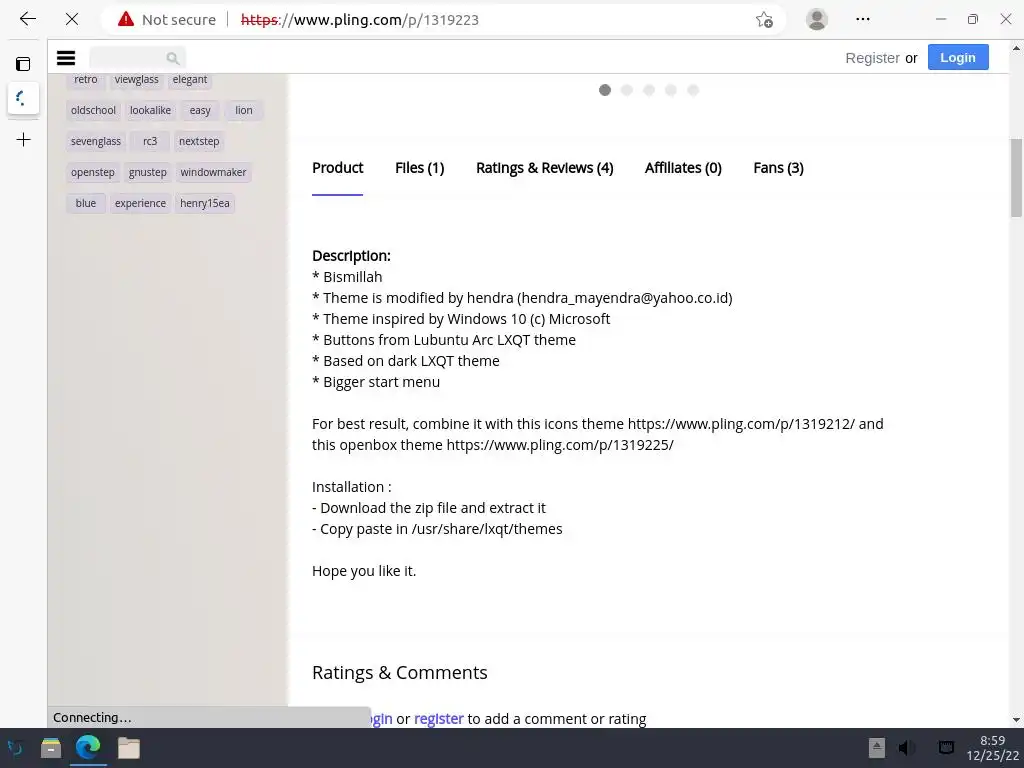Open the Ratings & Reviews (4) tab
Screen dimensions: 1024x768
click(x=545, y=168)
